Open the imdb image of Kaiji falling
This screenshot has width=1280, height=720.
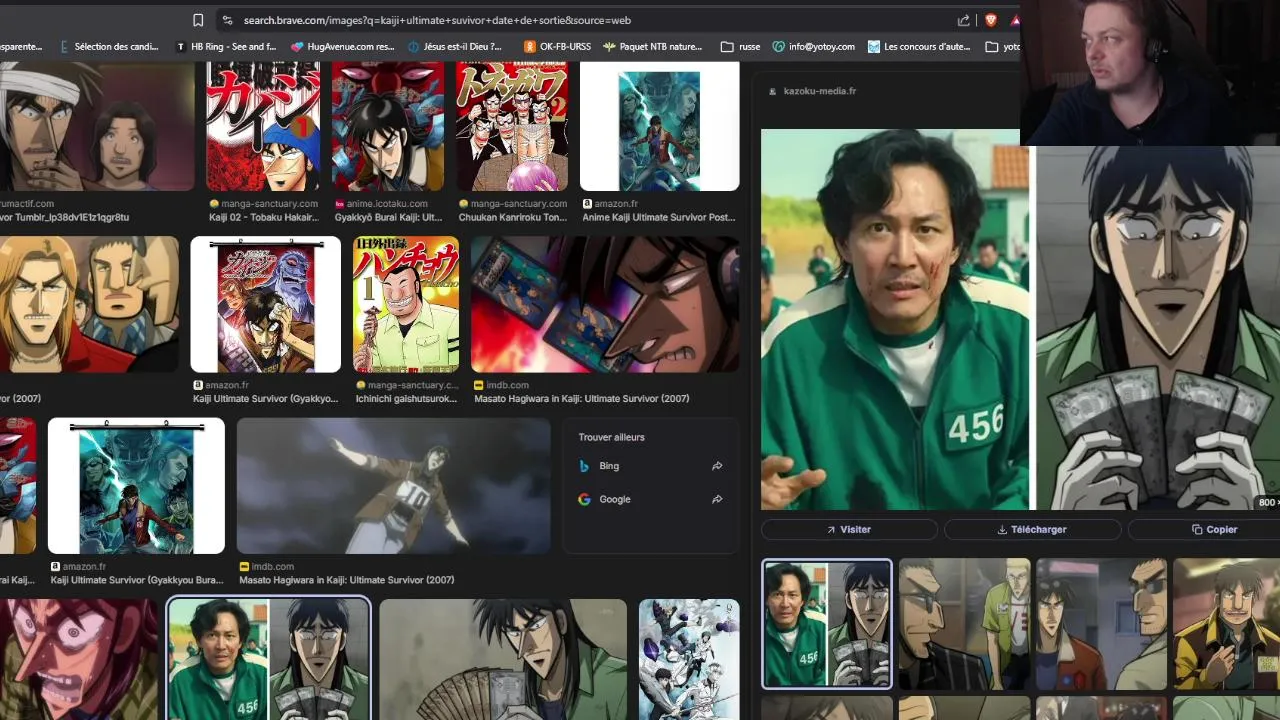pyautogui.click(x=393, y=486)
